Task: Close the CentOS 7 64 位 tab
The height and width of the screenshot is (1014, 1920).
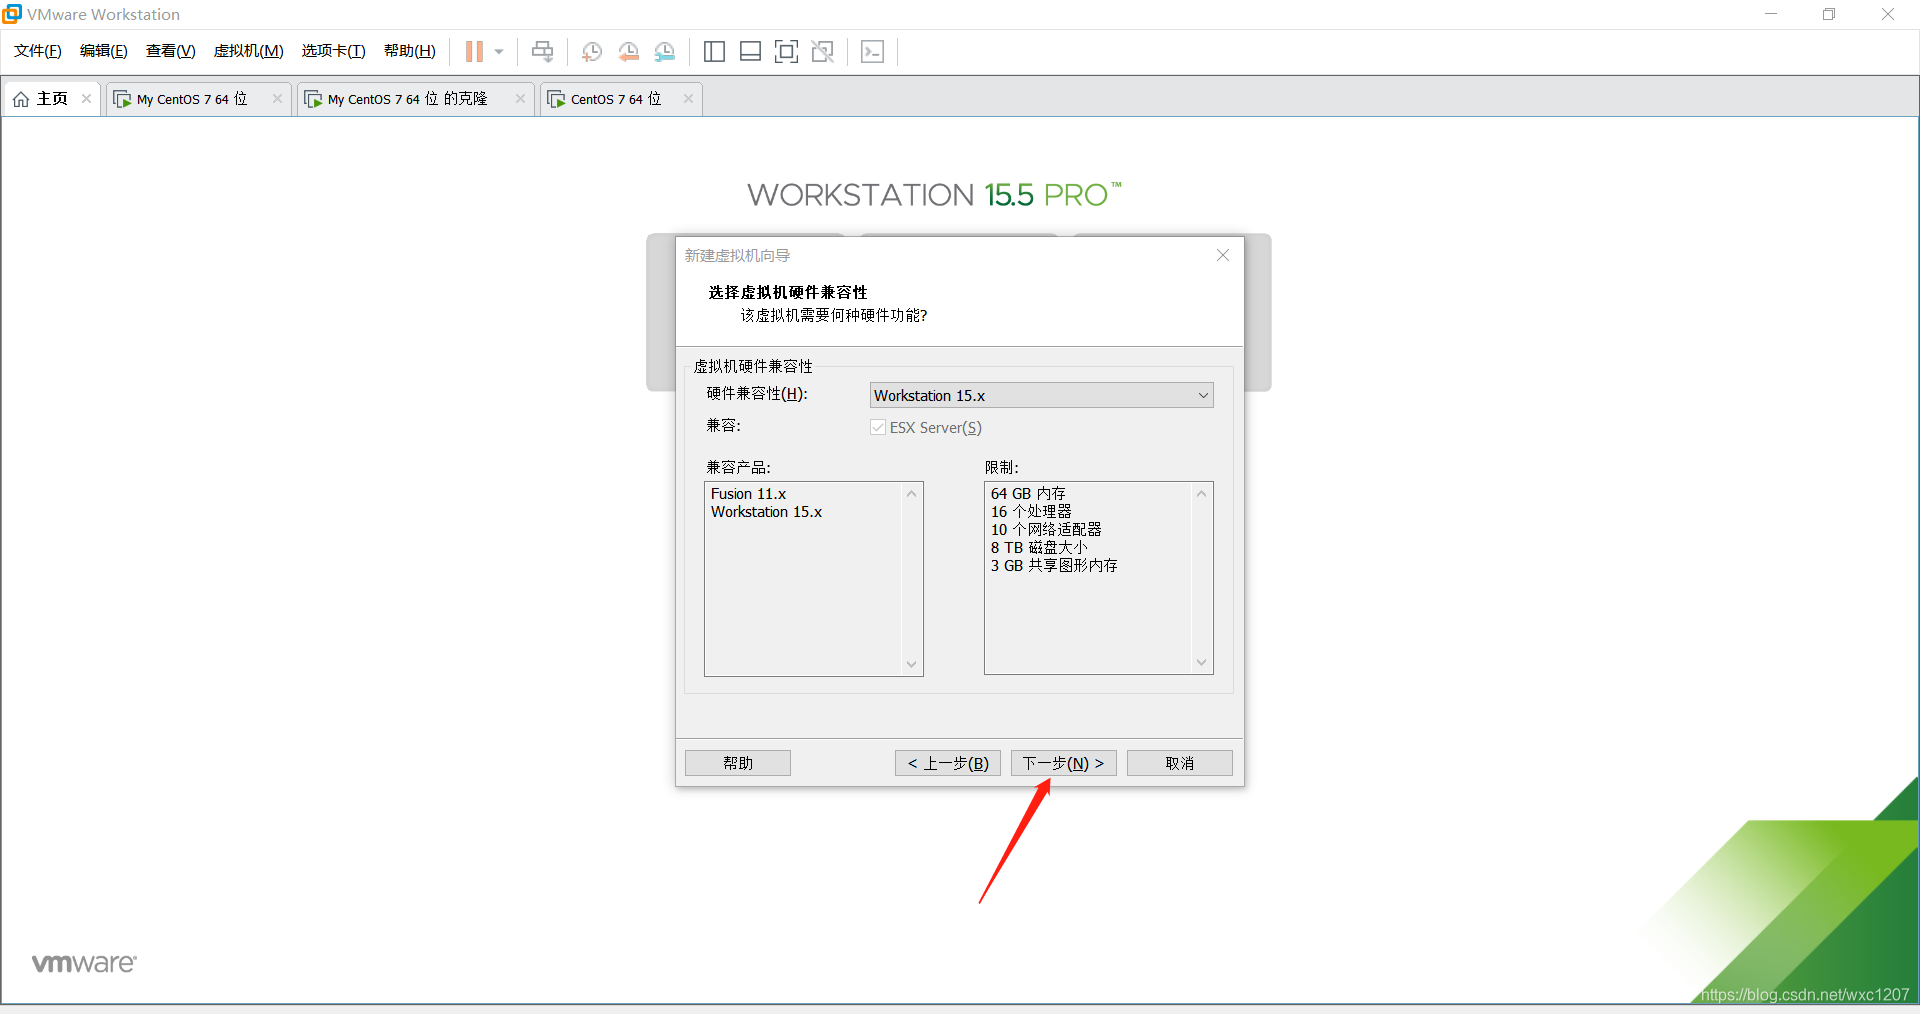Action: pyautogui.click(x=688, y=98)
